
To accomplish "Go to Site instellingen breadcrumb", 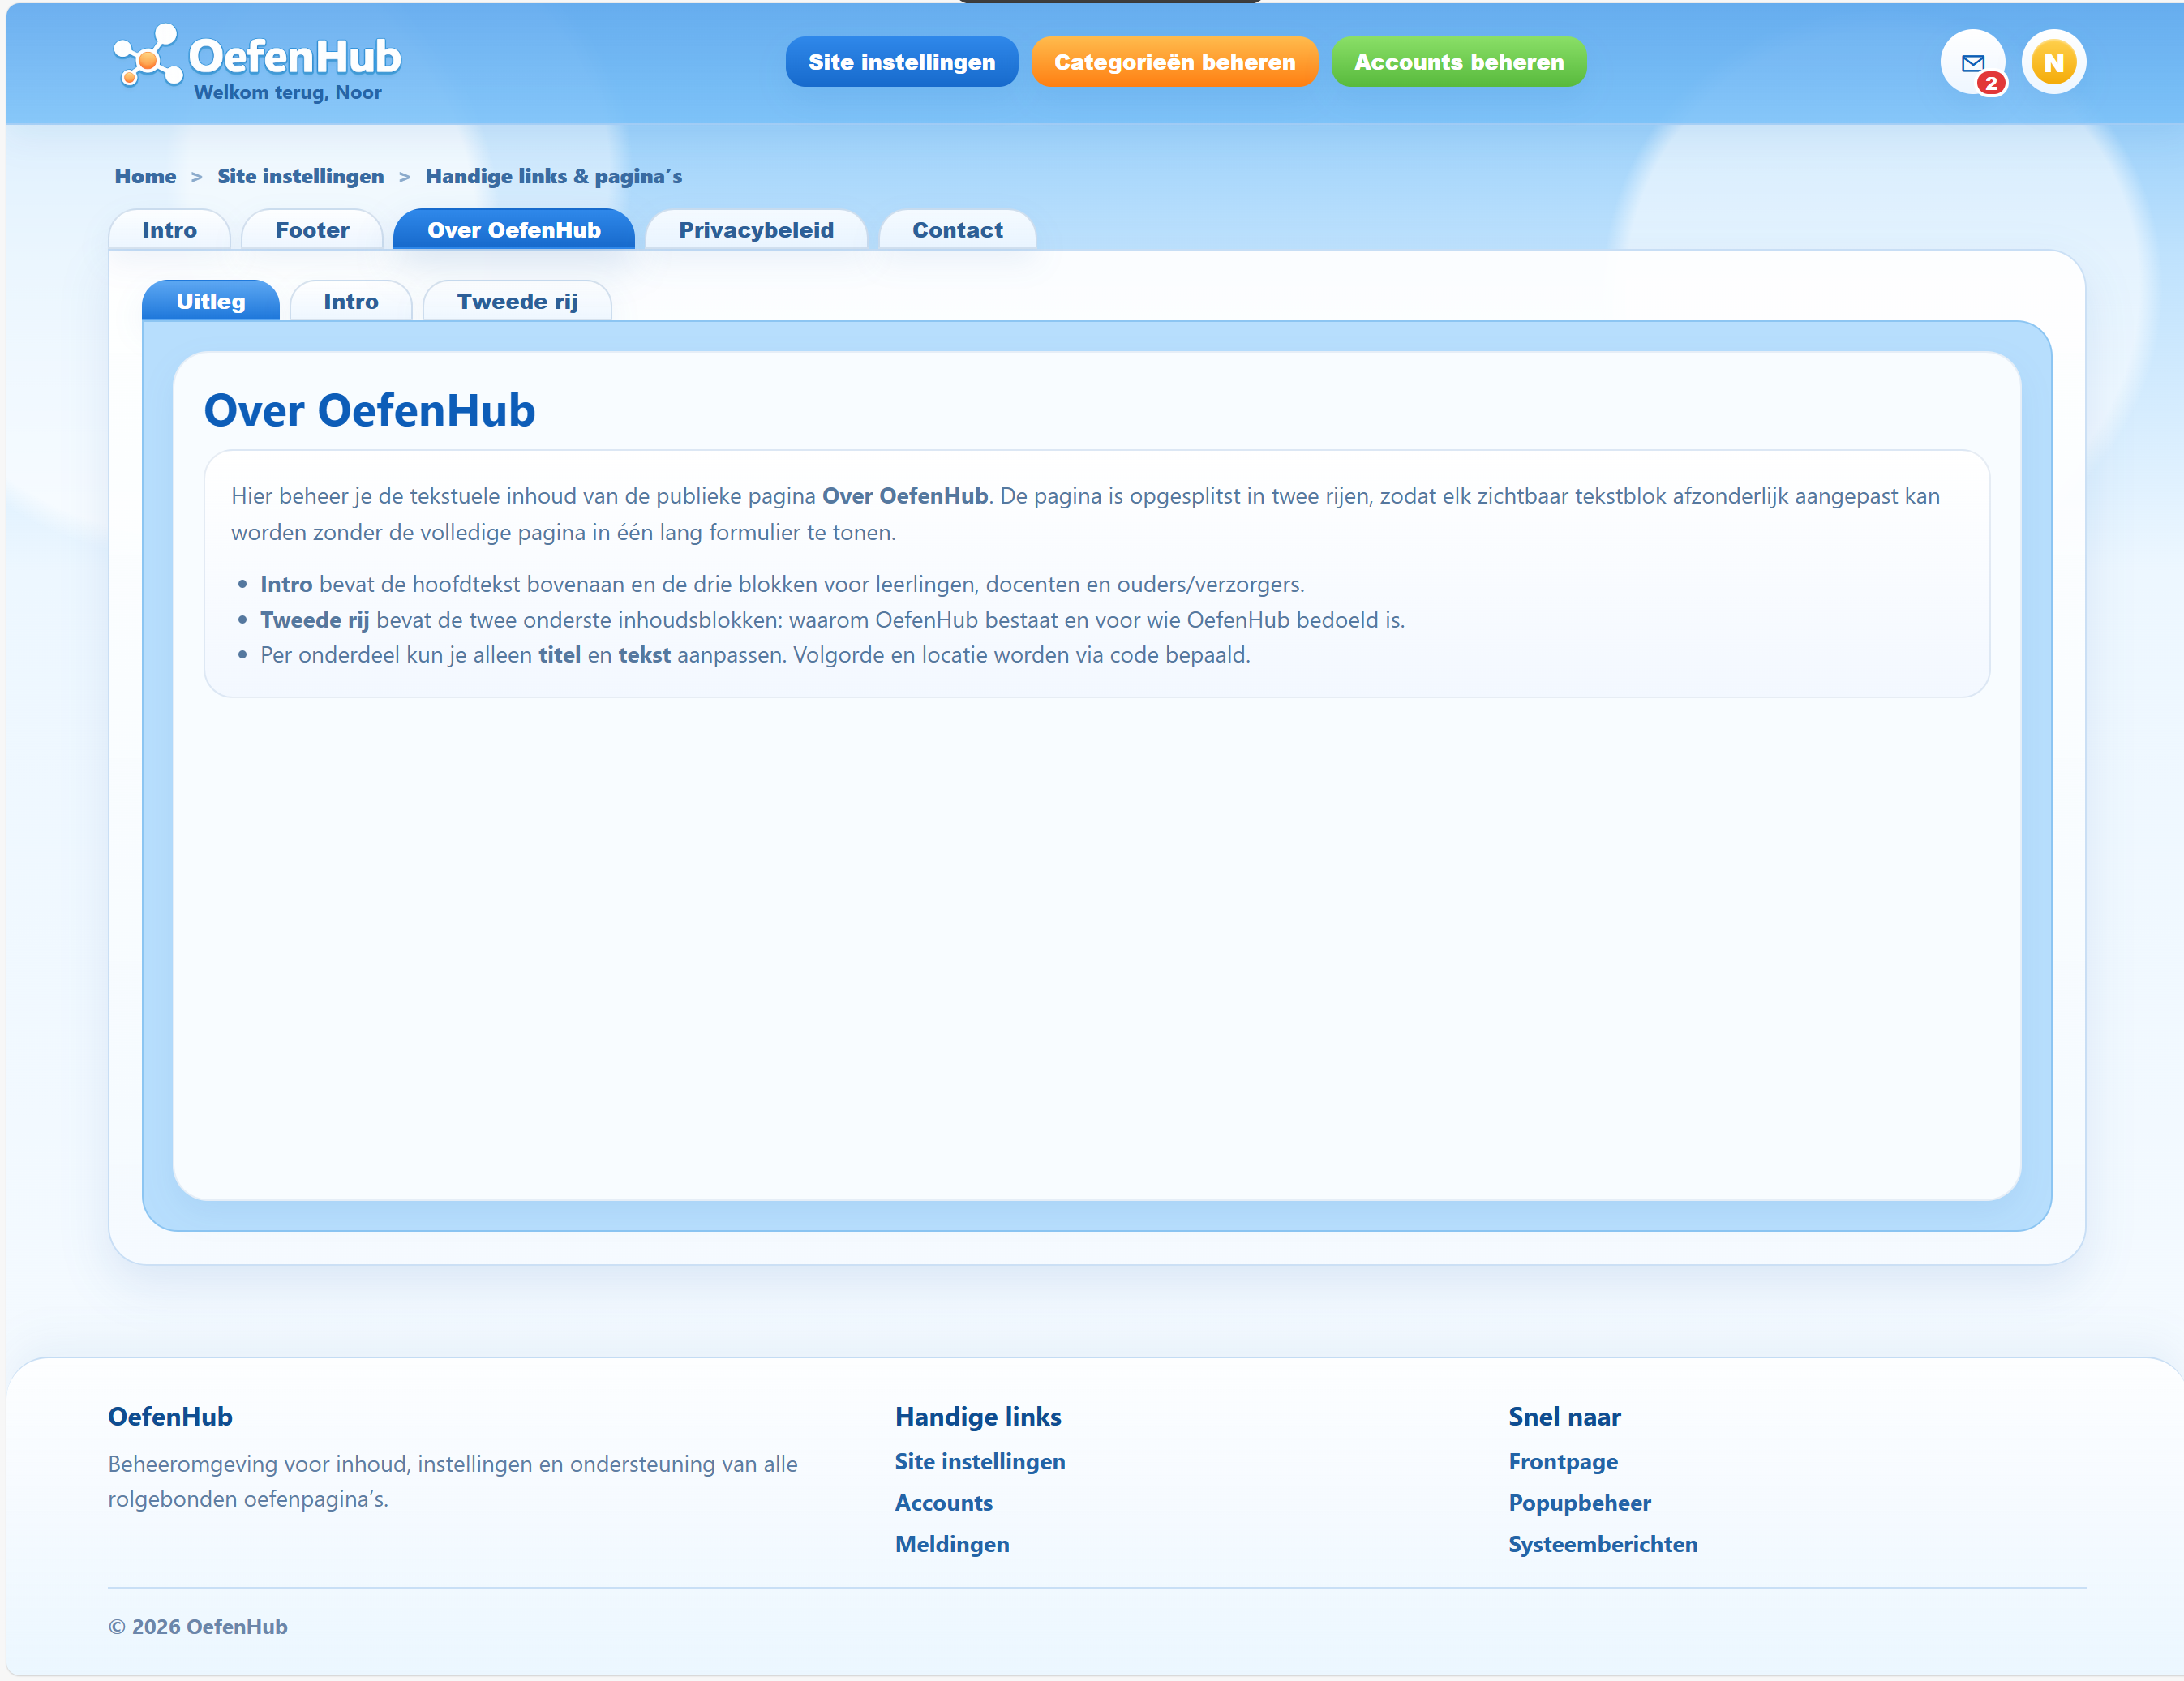I will (300, 176).
